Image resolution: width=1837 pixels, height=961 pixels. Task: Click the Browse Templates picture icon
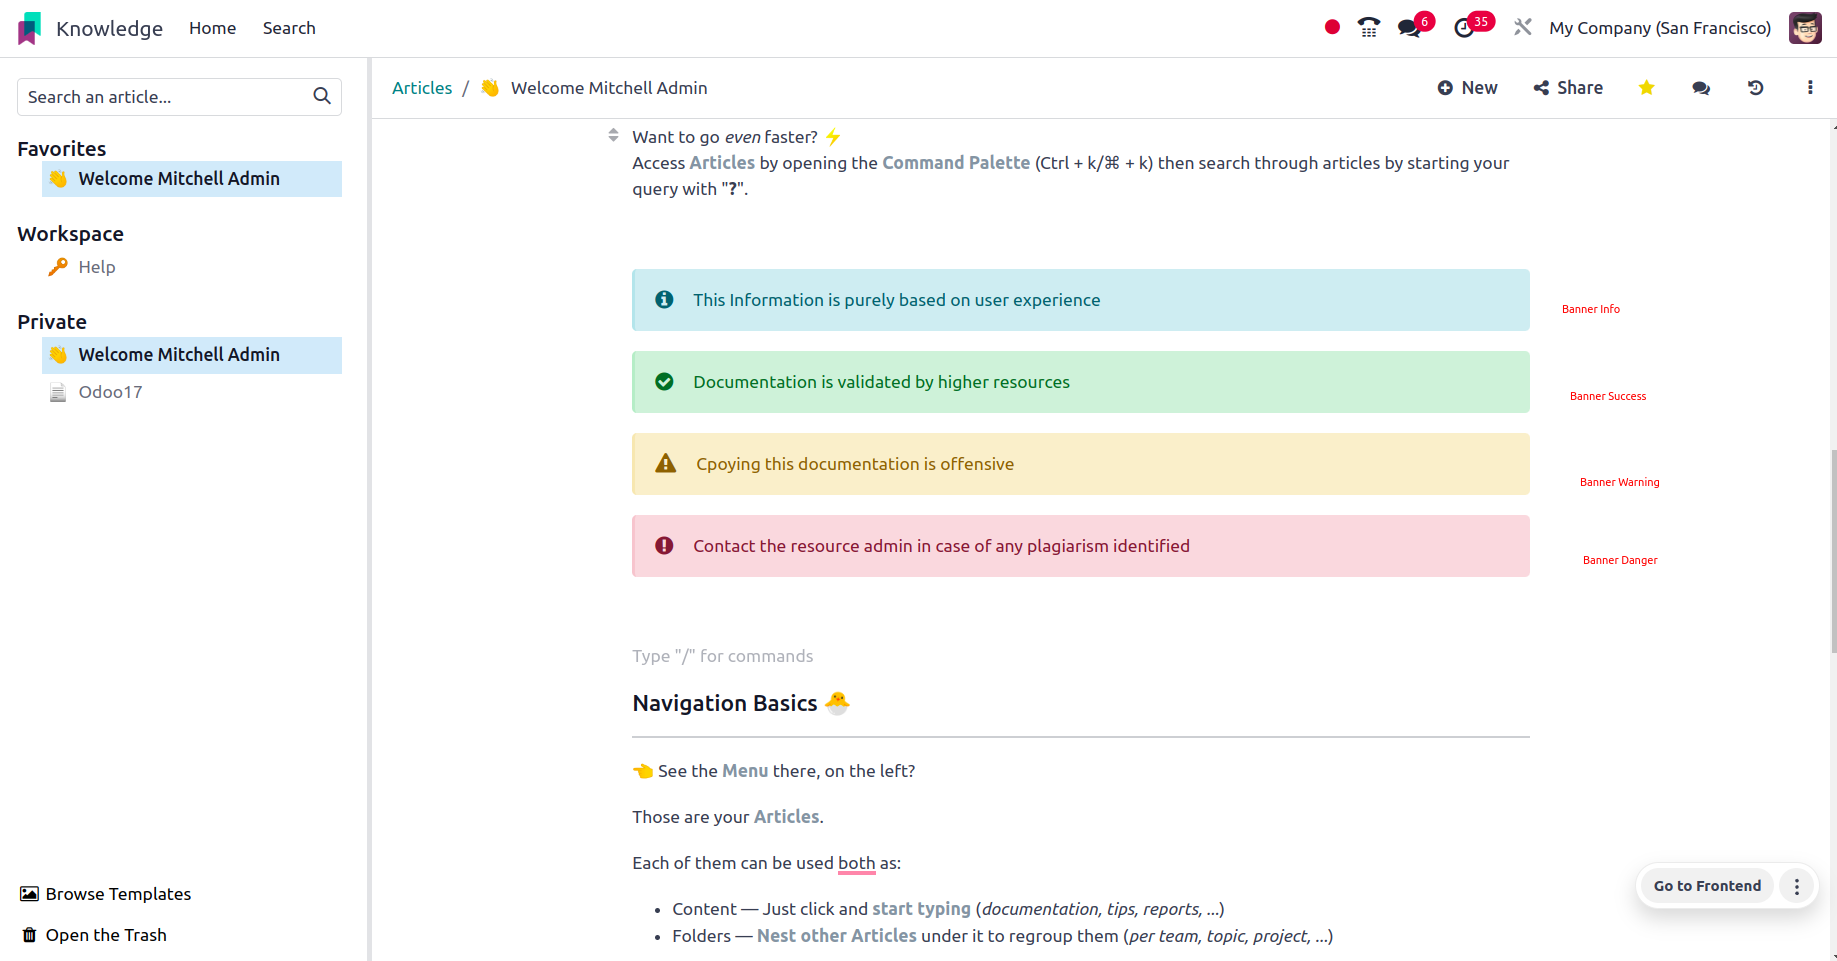pos(30,894)
